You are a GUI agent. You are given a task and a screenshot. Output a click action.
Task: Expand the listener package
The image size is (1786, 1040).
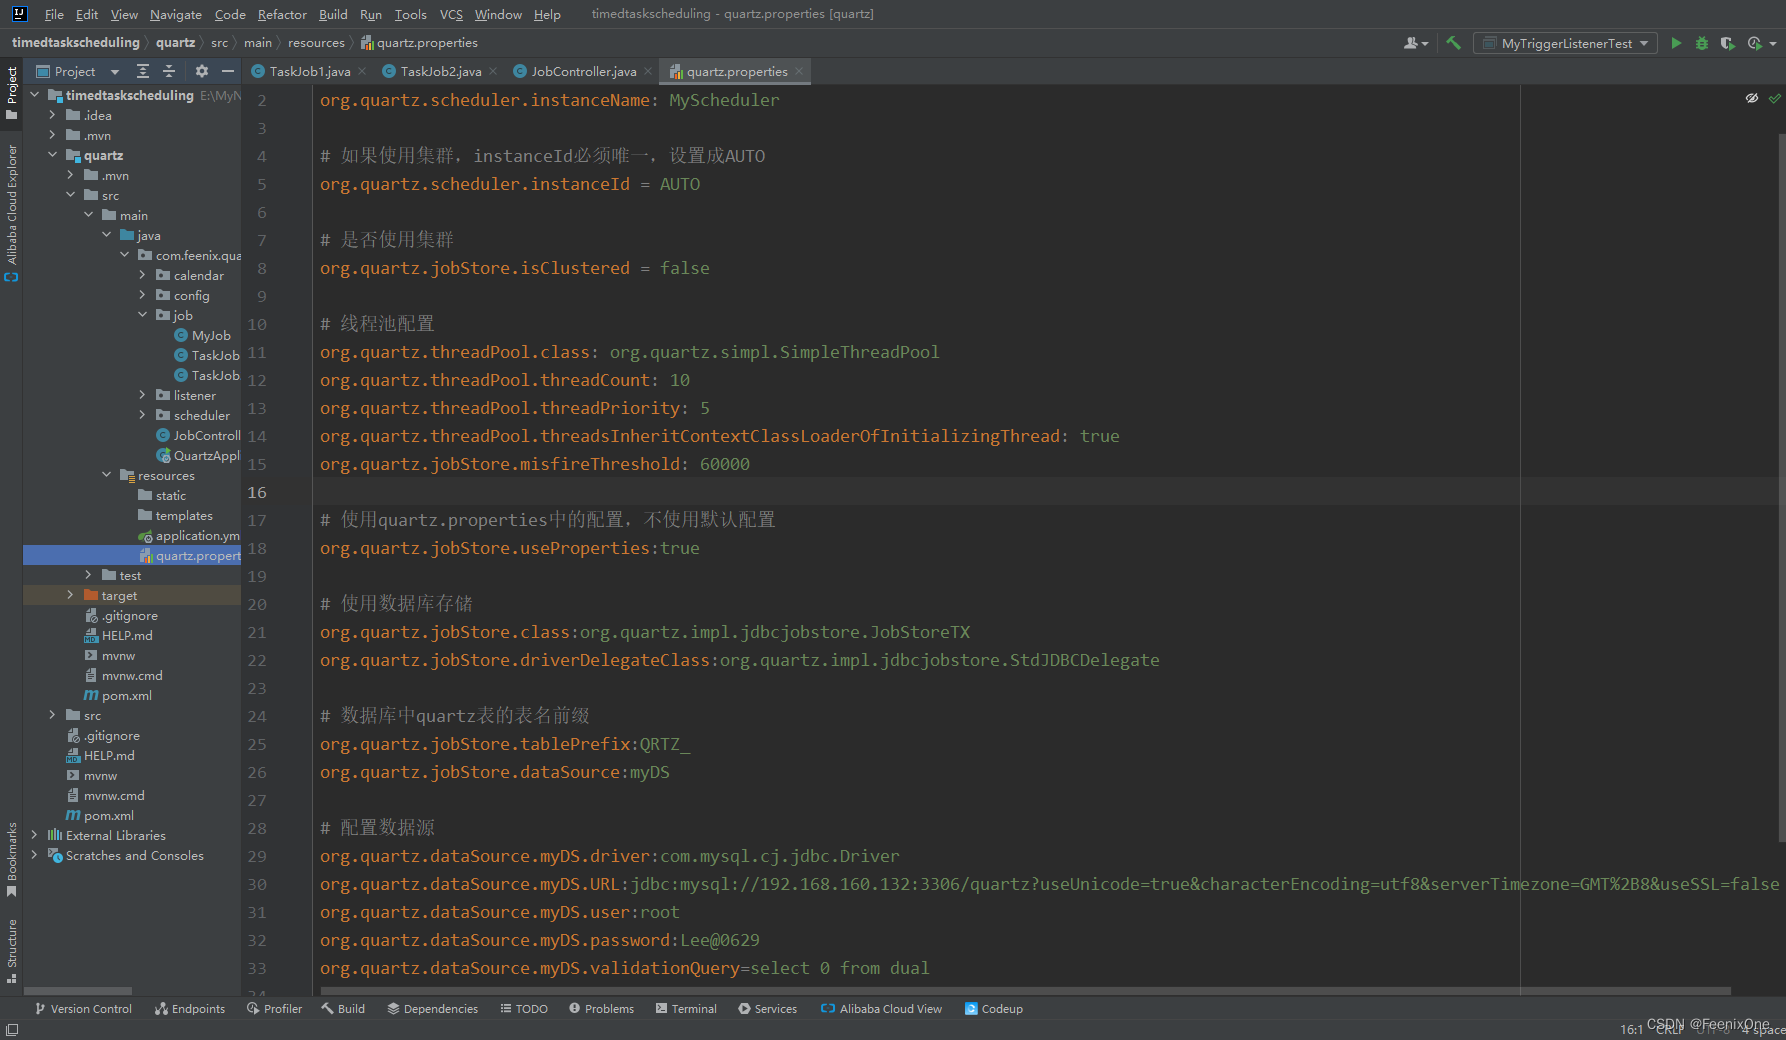[x=143, y=395]
